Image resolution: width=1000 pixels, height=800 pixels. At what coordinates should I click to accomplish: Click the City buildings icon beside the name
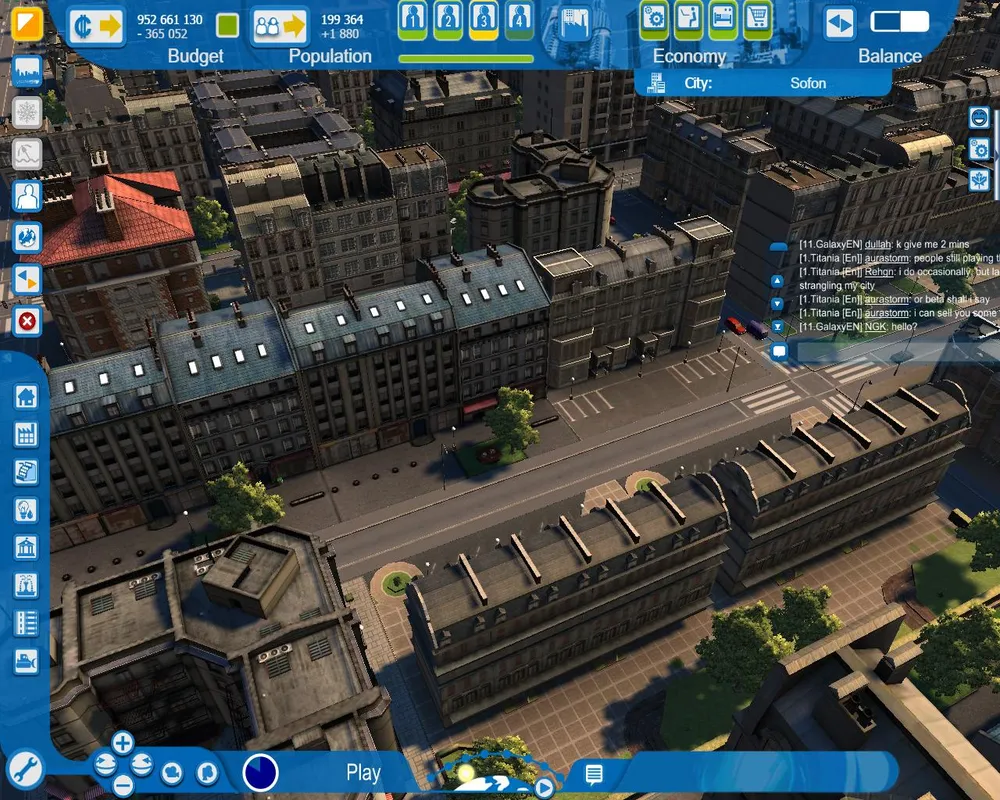[656, 83]
